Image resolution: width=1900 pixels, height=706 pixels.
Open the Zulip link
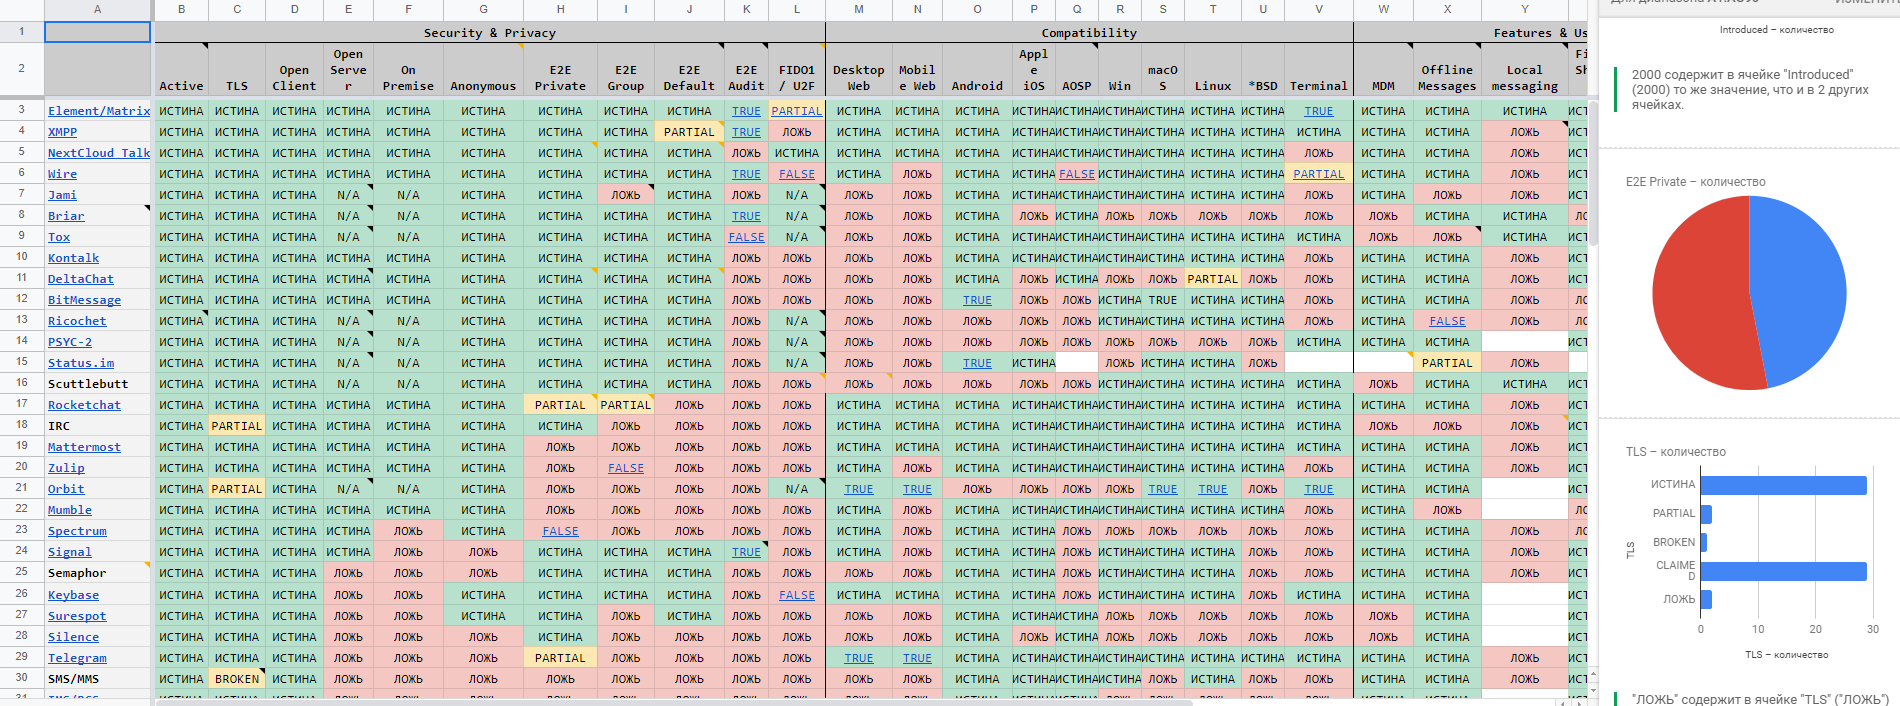point(66,468)
